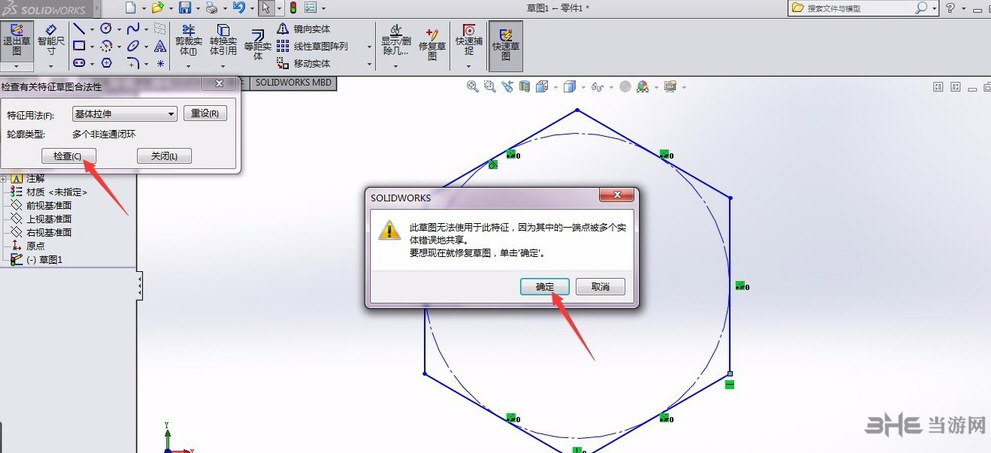Viewport: 991px width, 453px height.
Task: Click Zoom to Fit in view toolbar
Action: click(472, 87)
